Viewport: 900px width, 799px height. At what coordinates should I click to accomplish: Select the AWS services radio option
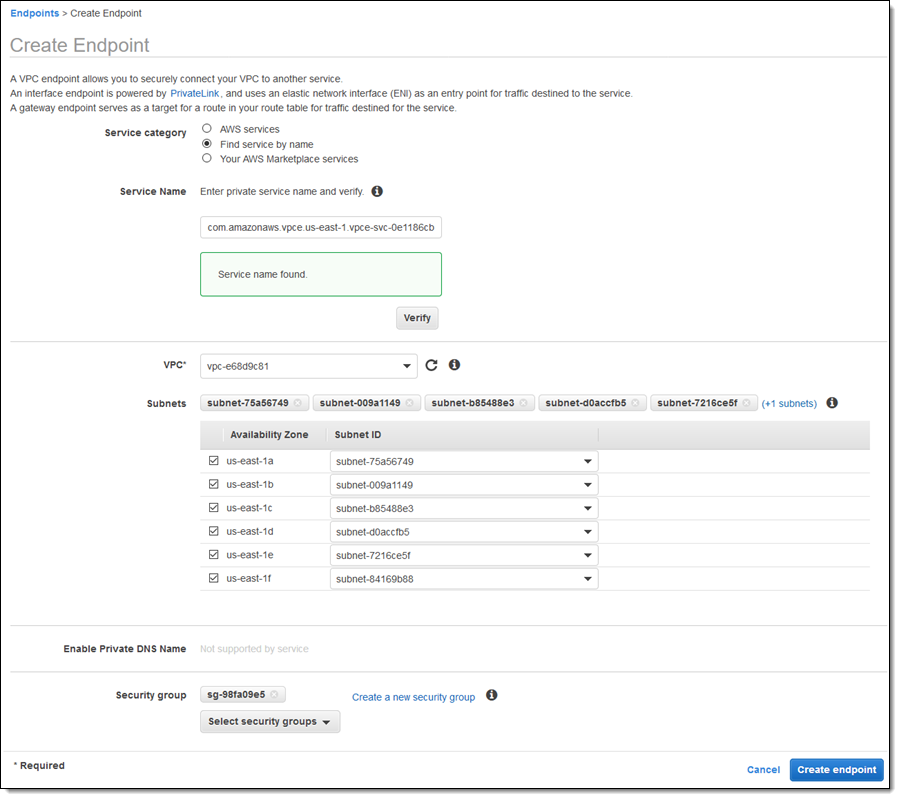[207, 129]
